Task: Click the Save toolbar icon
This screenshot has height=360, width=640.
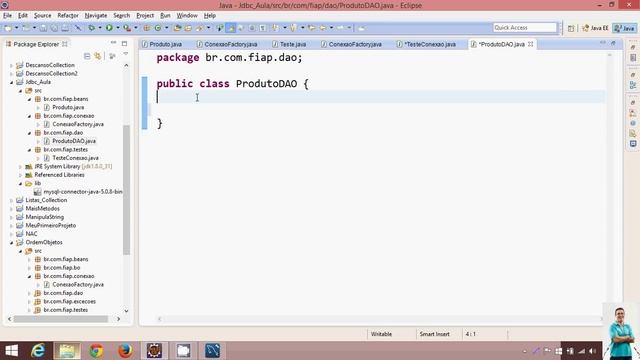Action: point(43,28)
